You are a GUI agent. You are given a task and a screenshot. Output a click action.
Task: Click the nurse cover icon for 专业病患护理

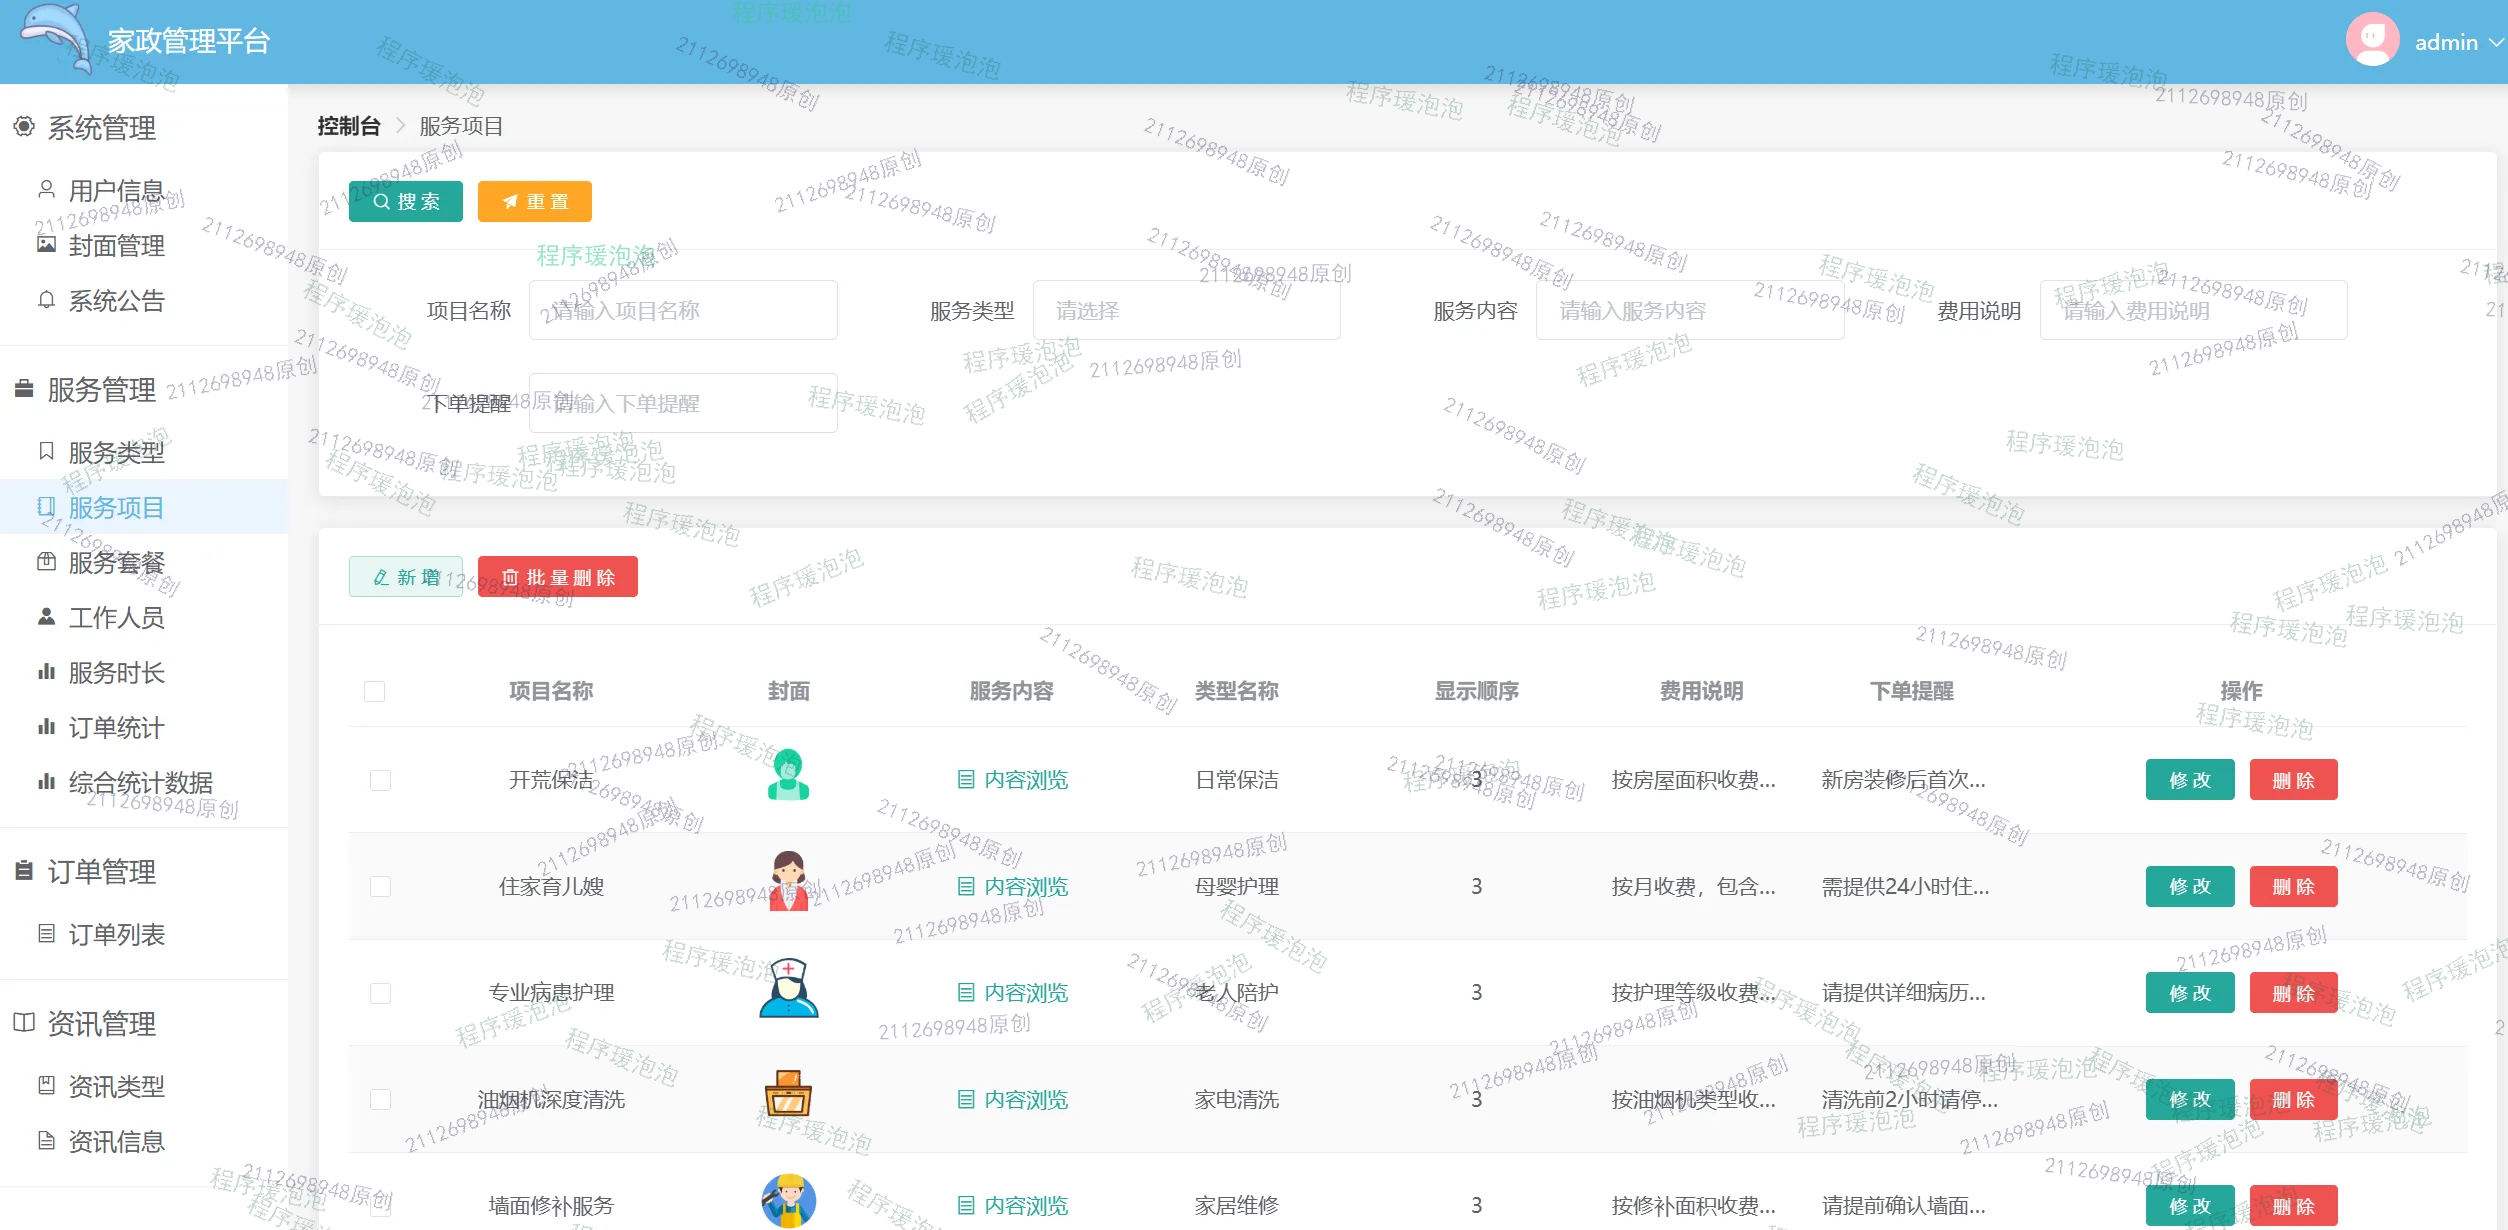(788, 989)
